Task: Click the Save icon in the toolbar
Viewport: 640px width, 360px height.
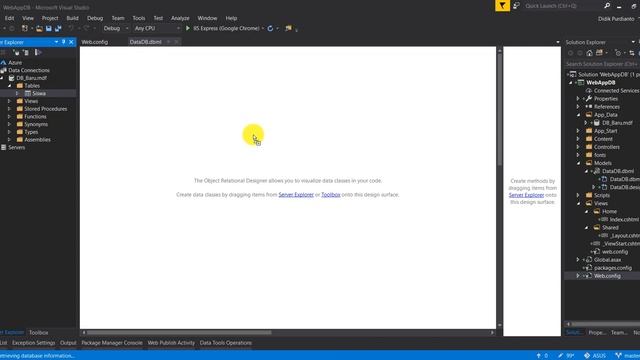Action: pos(49,29)
